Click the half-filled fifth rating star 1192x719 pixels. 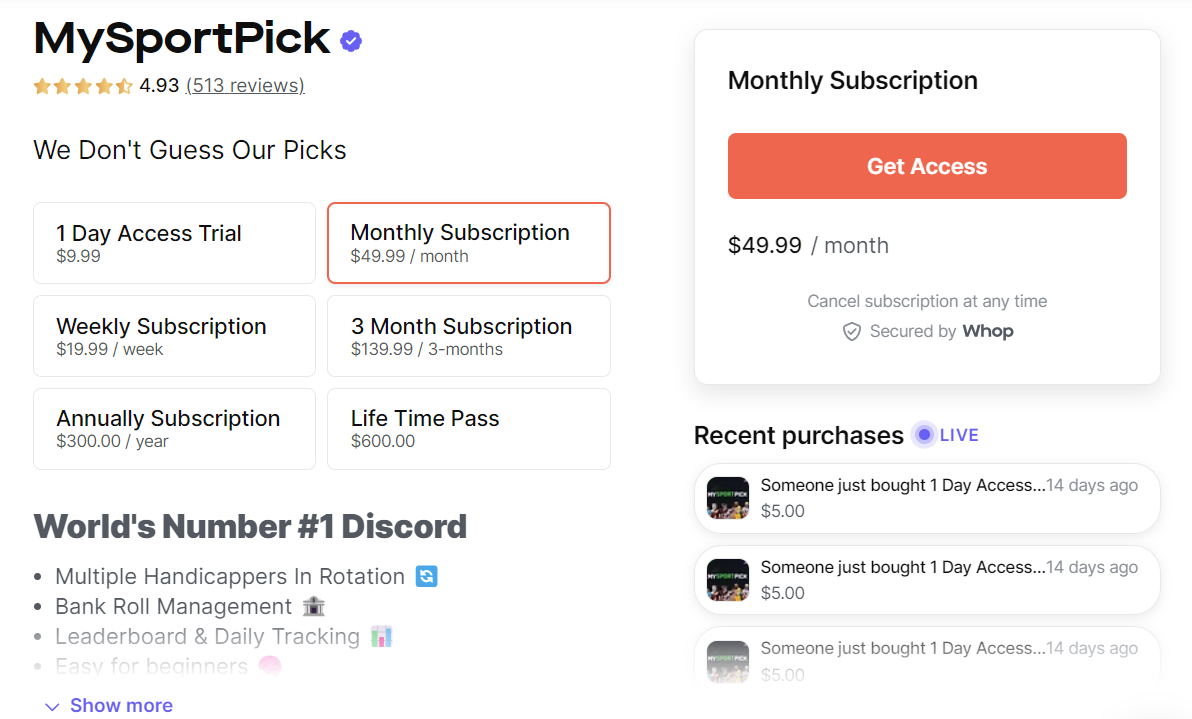[126, 86]
